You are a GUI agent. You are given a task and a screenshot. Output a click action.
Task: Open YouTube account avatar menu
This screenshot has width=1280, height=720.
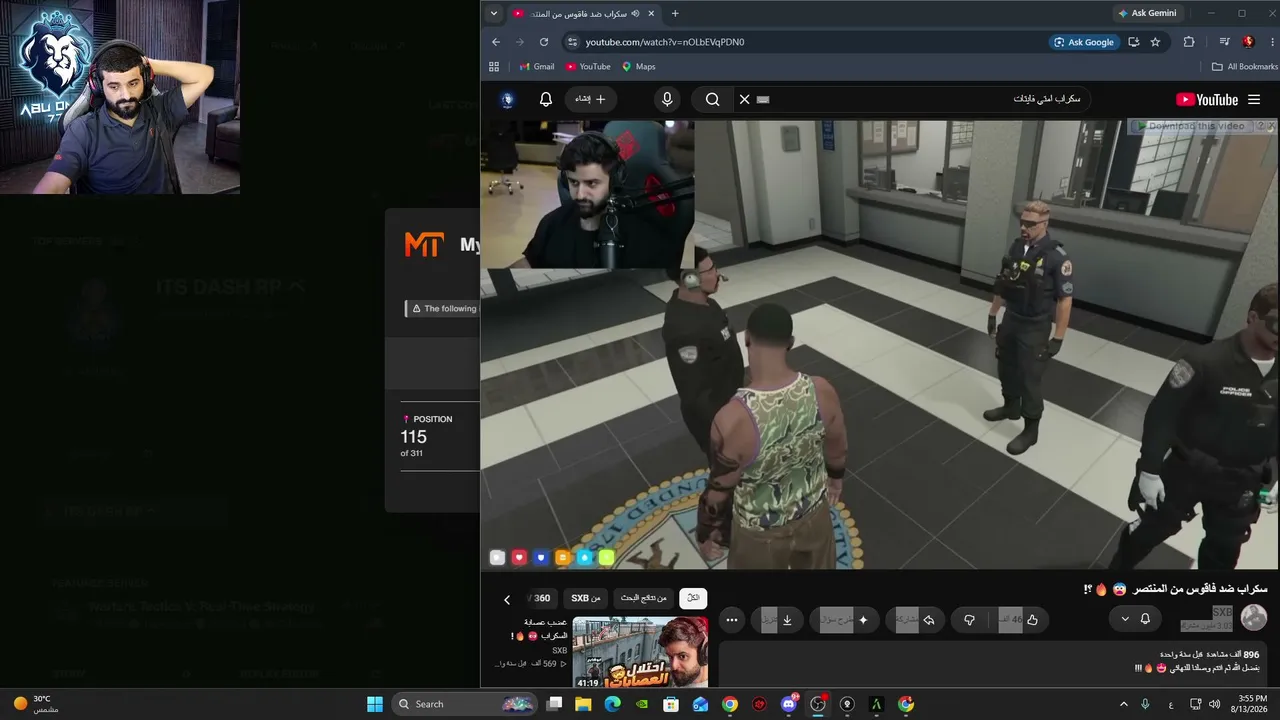508,99
